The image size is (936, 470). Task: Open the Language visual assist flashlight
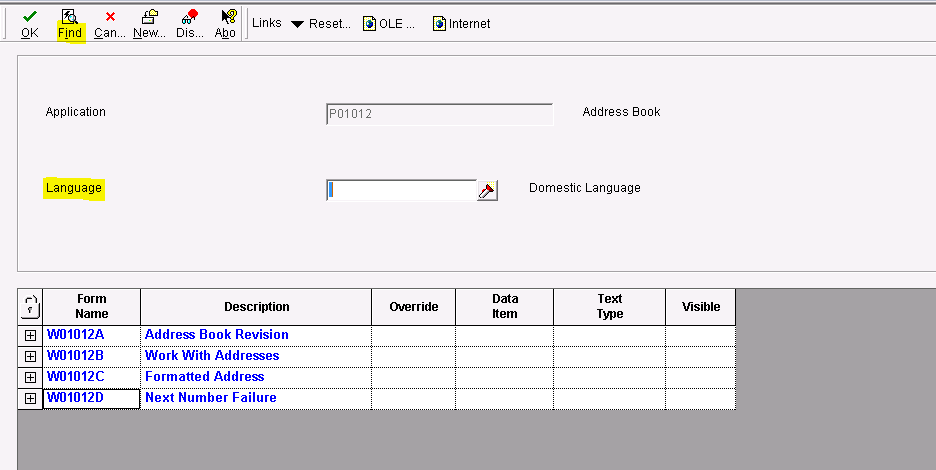tap(487, 190)
